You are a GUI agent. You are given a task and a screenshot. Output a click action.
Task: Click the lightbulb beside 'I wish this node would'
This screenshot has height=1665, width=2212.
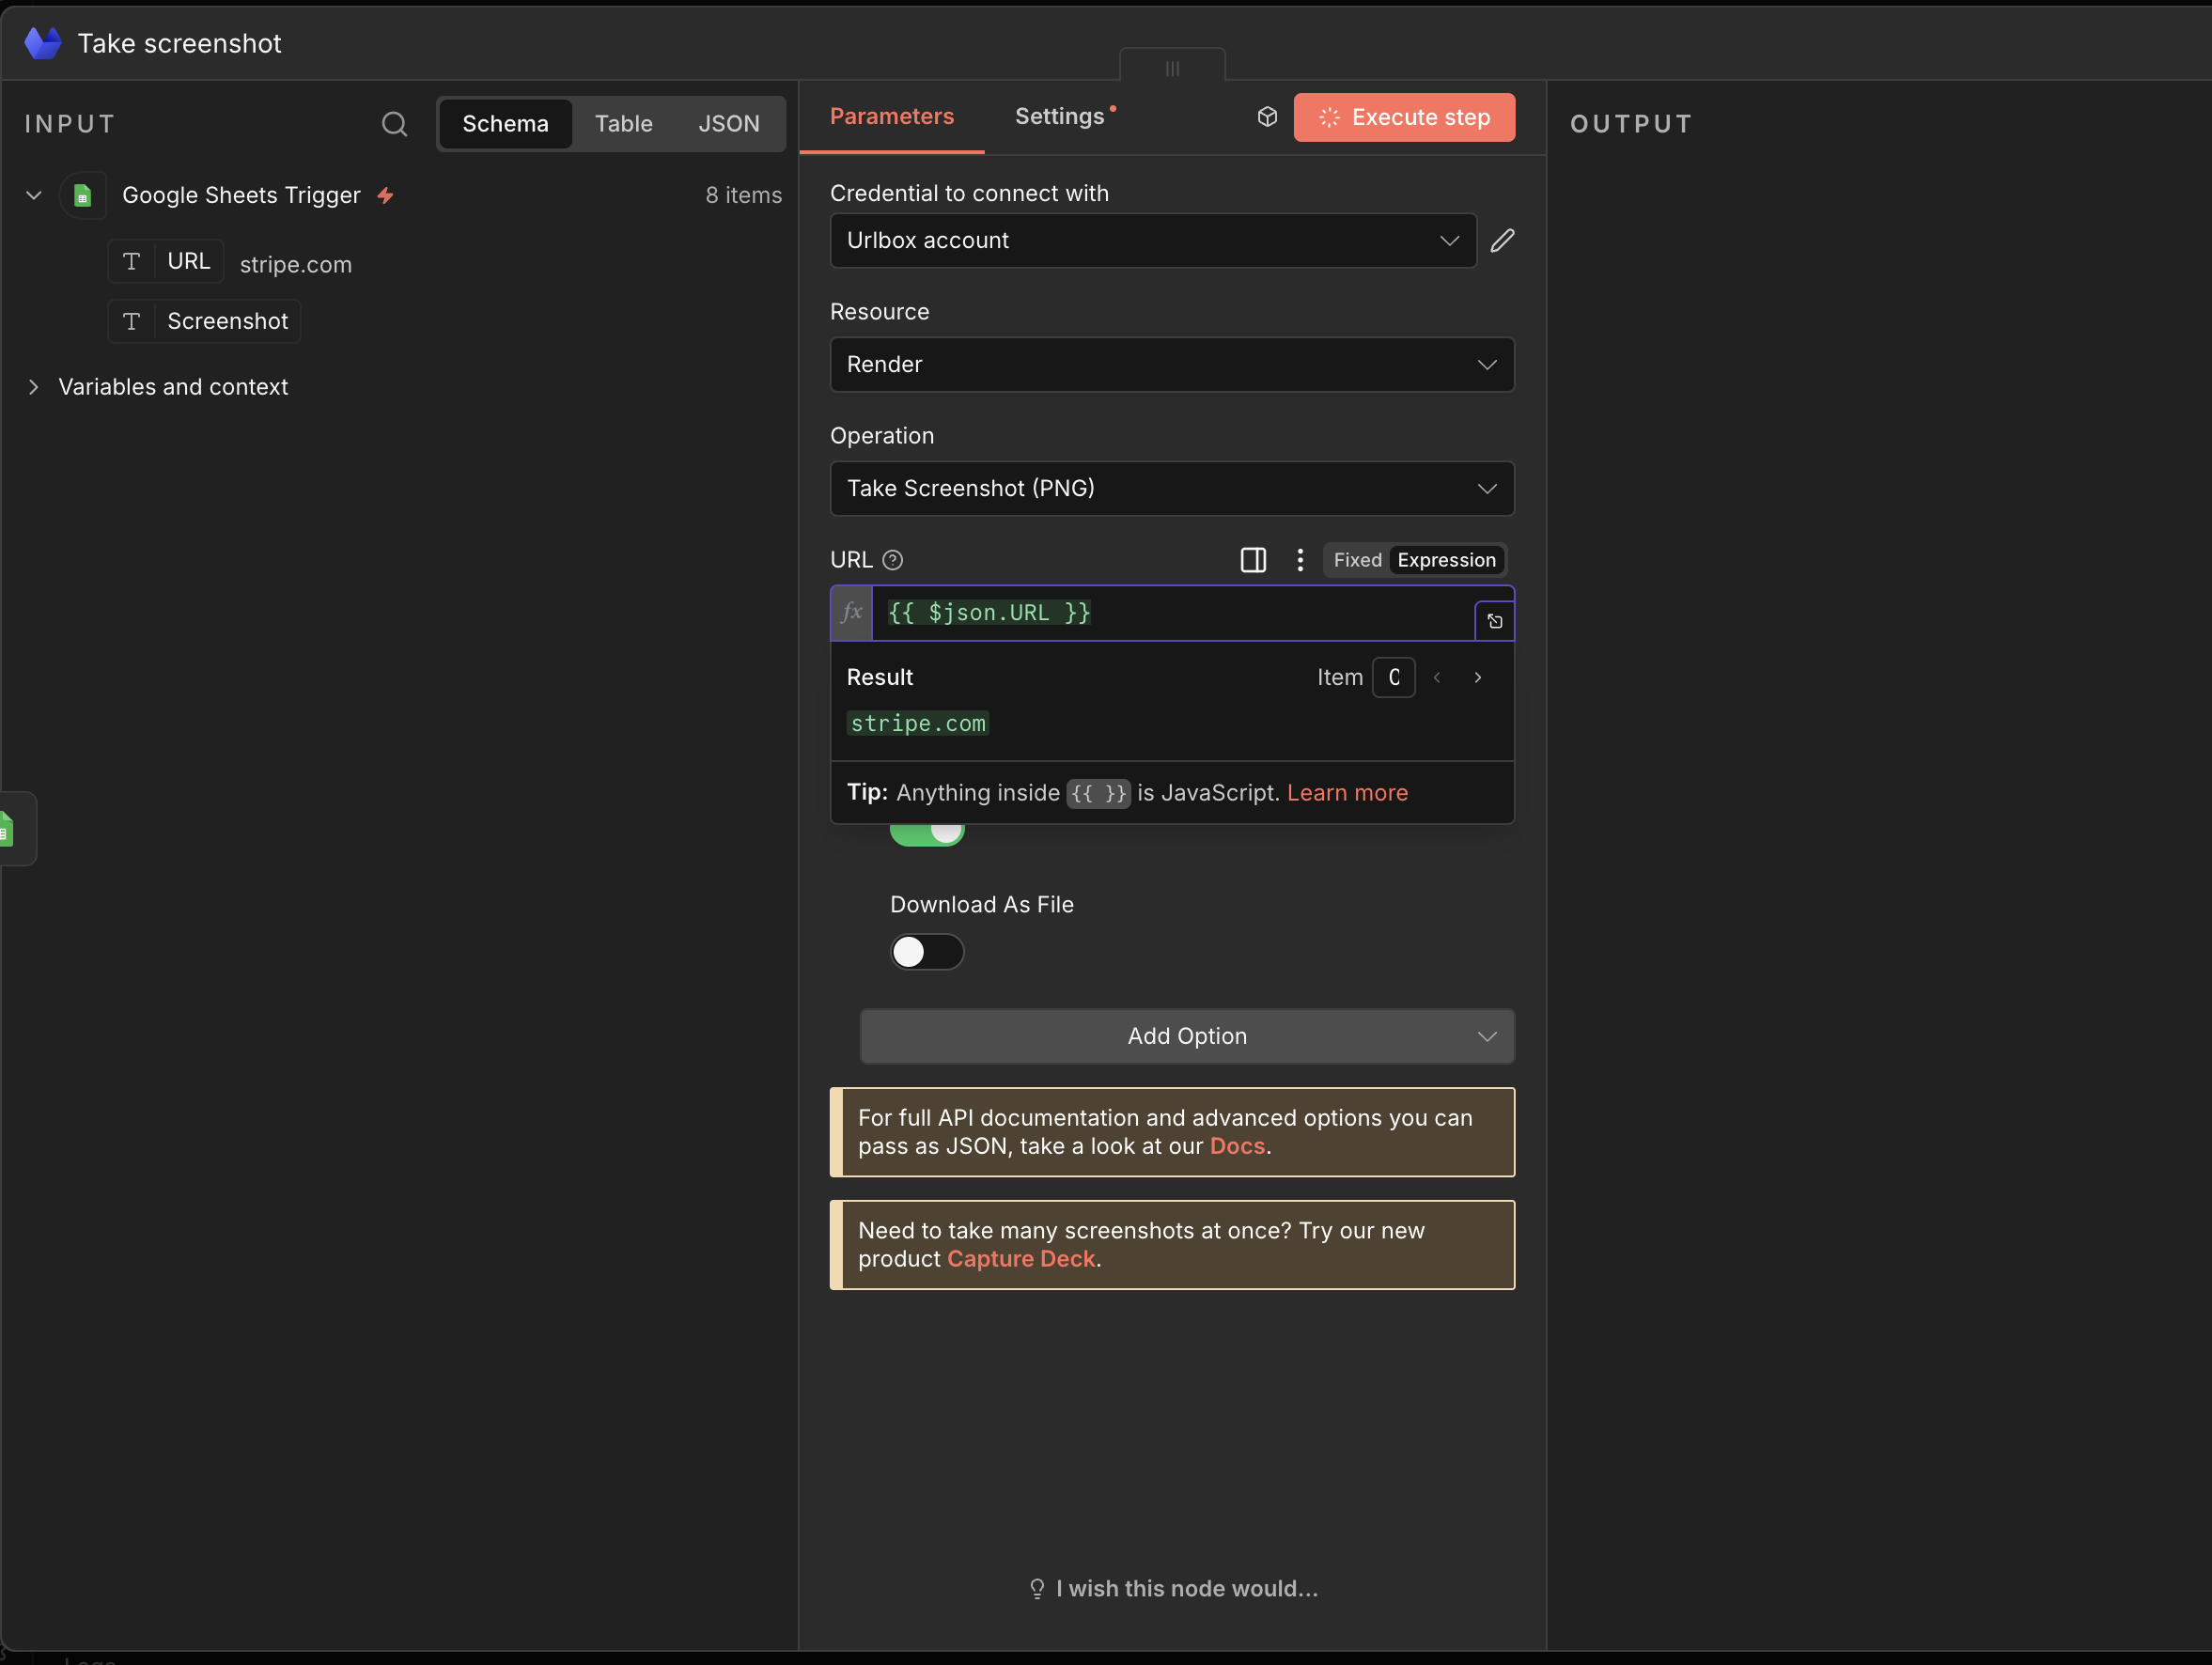coord(1036,1588)
